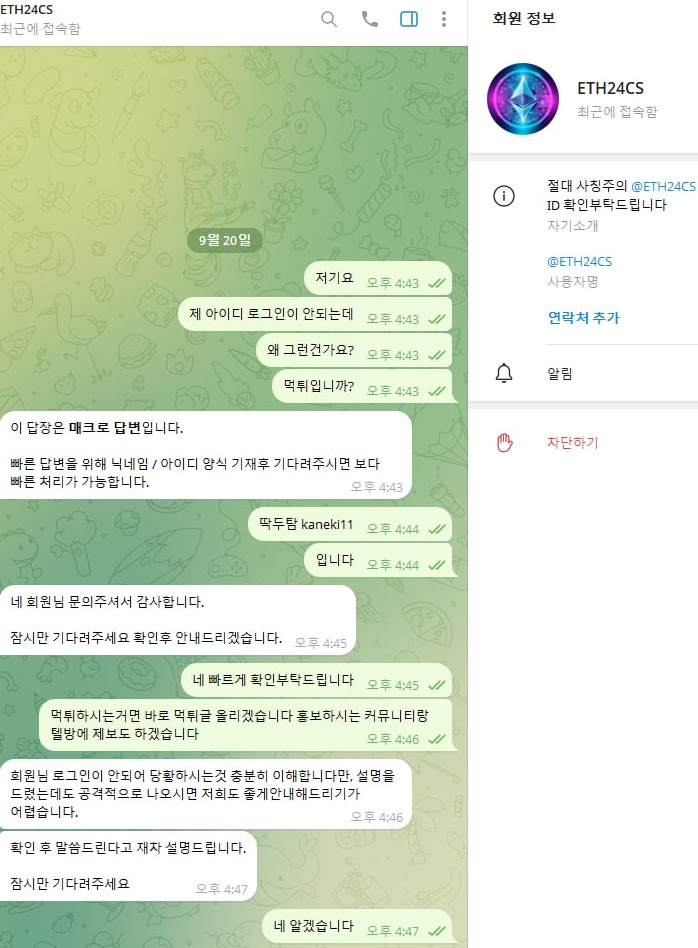Click the ETH24CS chat header title

27,10
